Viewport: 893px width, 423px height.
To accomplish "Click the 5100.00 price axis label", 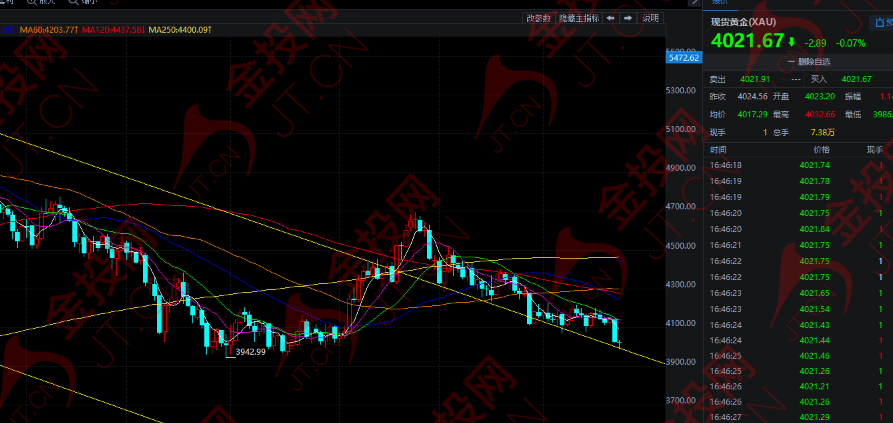I will pos(682,129).
